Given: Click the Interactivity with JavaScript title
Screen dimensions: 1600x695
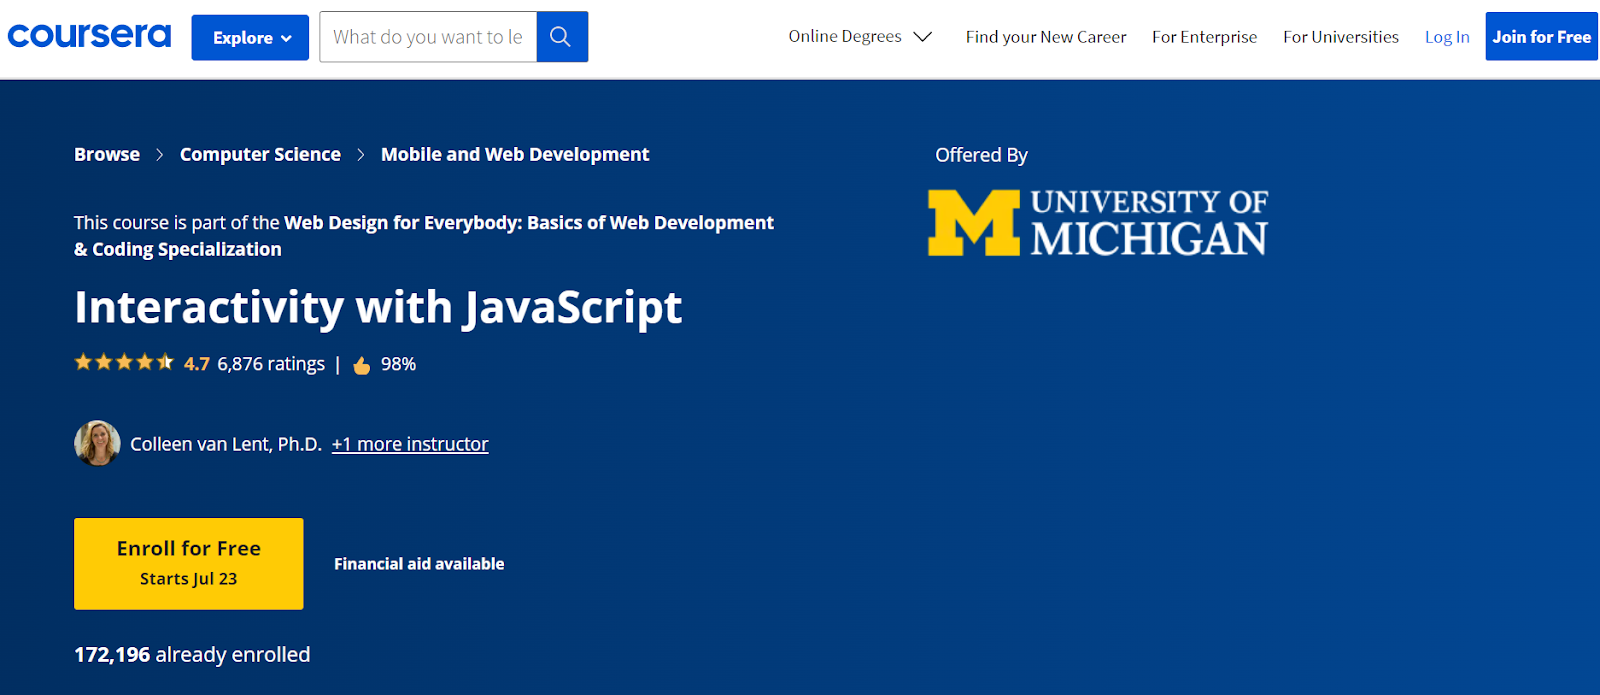Looking at the screenshot, I should (x=378, y=308).
